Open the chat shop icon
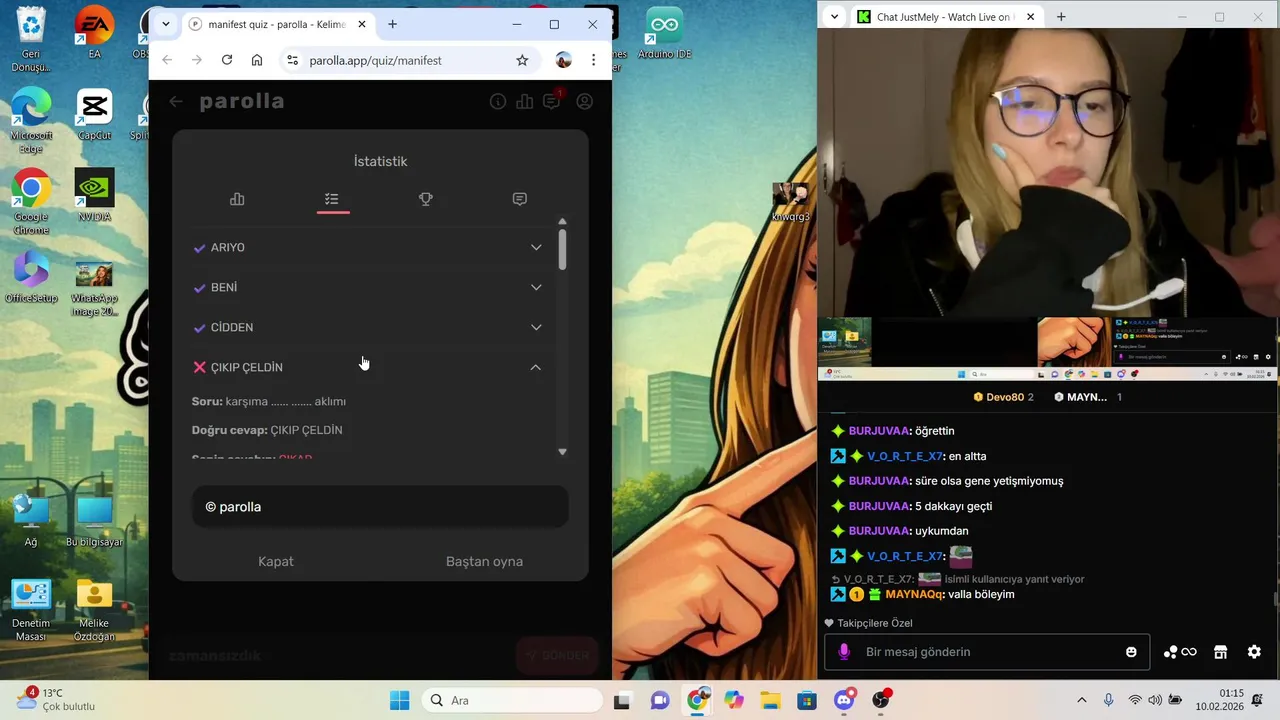Viewport: 1280px width, 720px height. (x=1220, y=652)
